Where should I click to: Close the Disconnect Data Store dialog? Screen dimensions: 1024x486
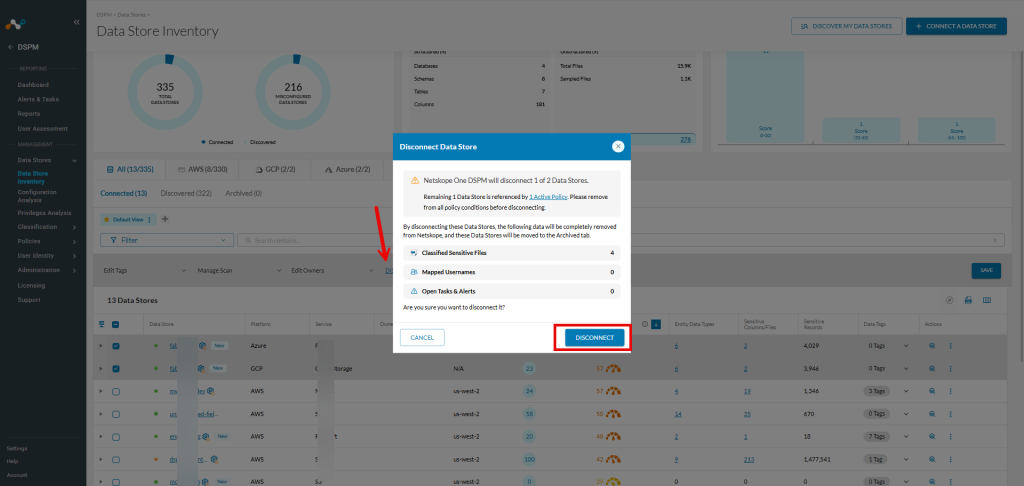point(618,147)
